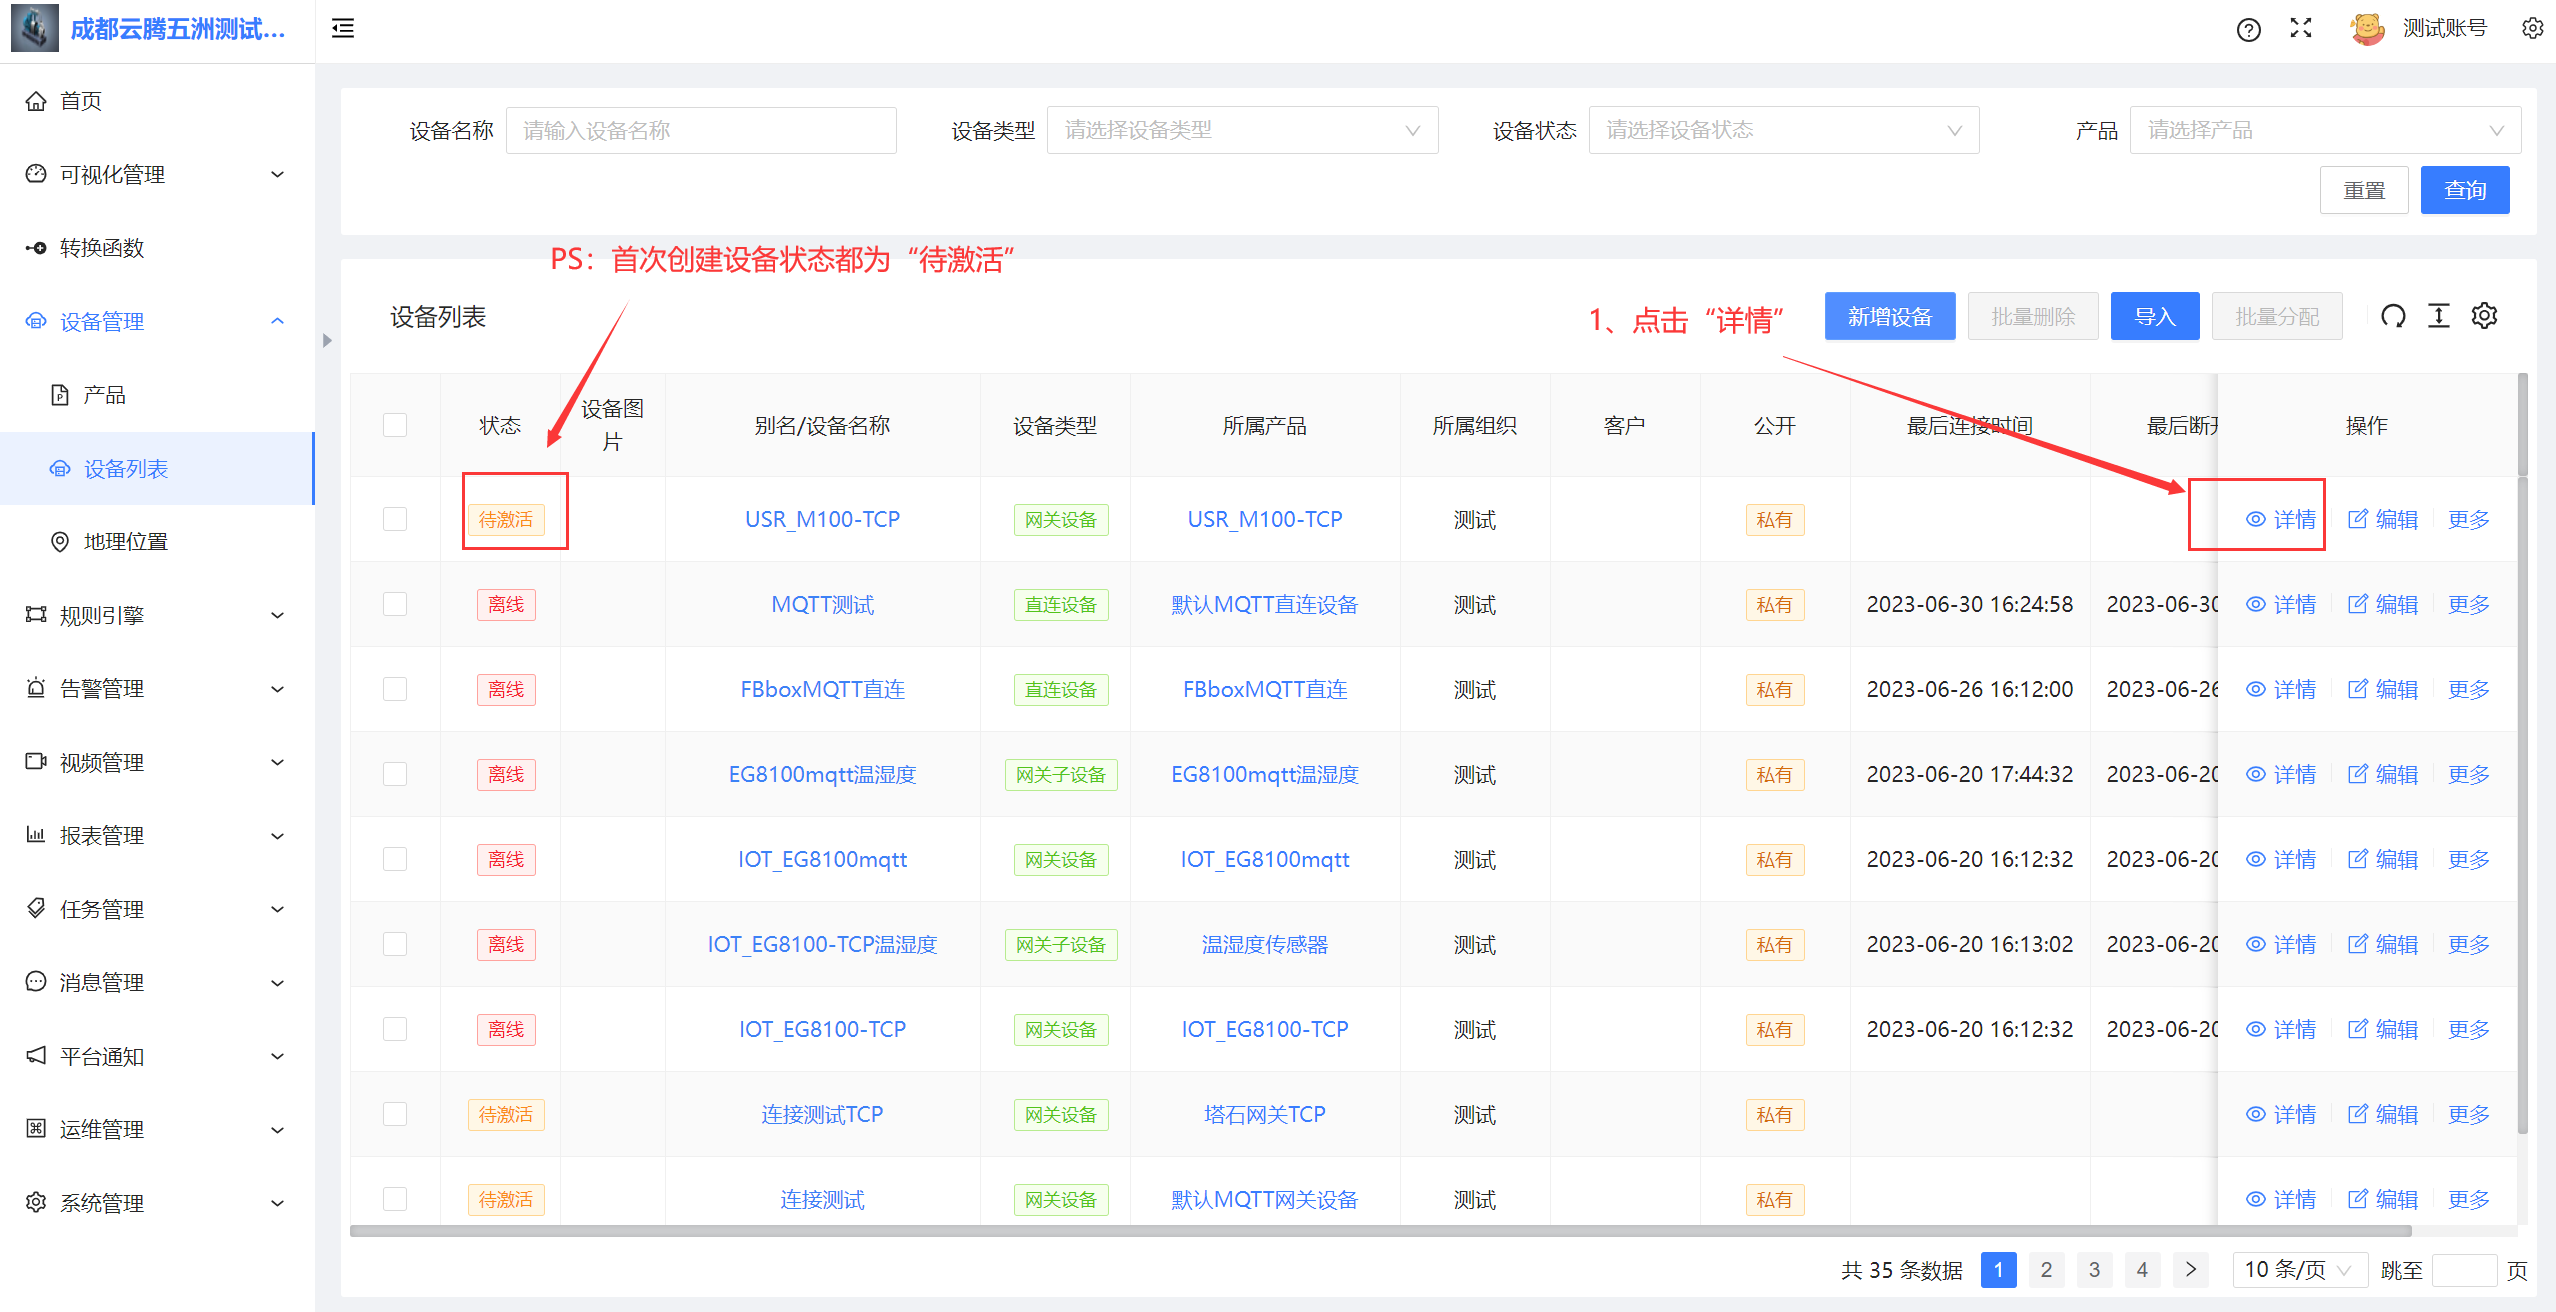Expand 可视化管理 menu
This screenshot has height=1312, width=2556.
click(x=157, y=175)
